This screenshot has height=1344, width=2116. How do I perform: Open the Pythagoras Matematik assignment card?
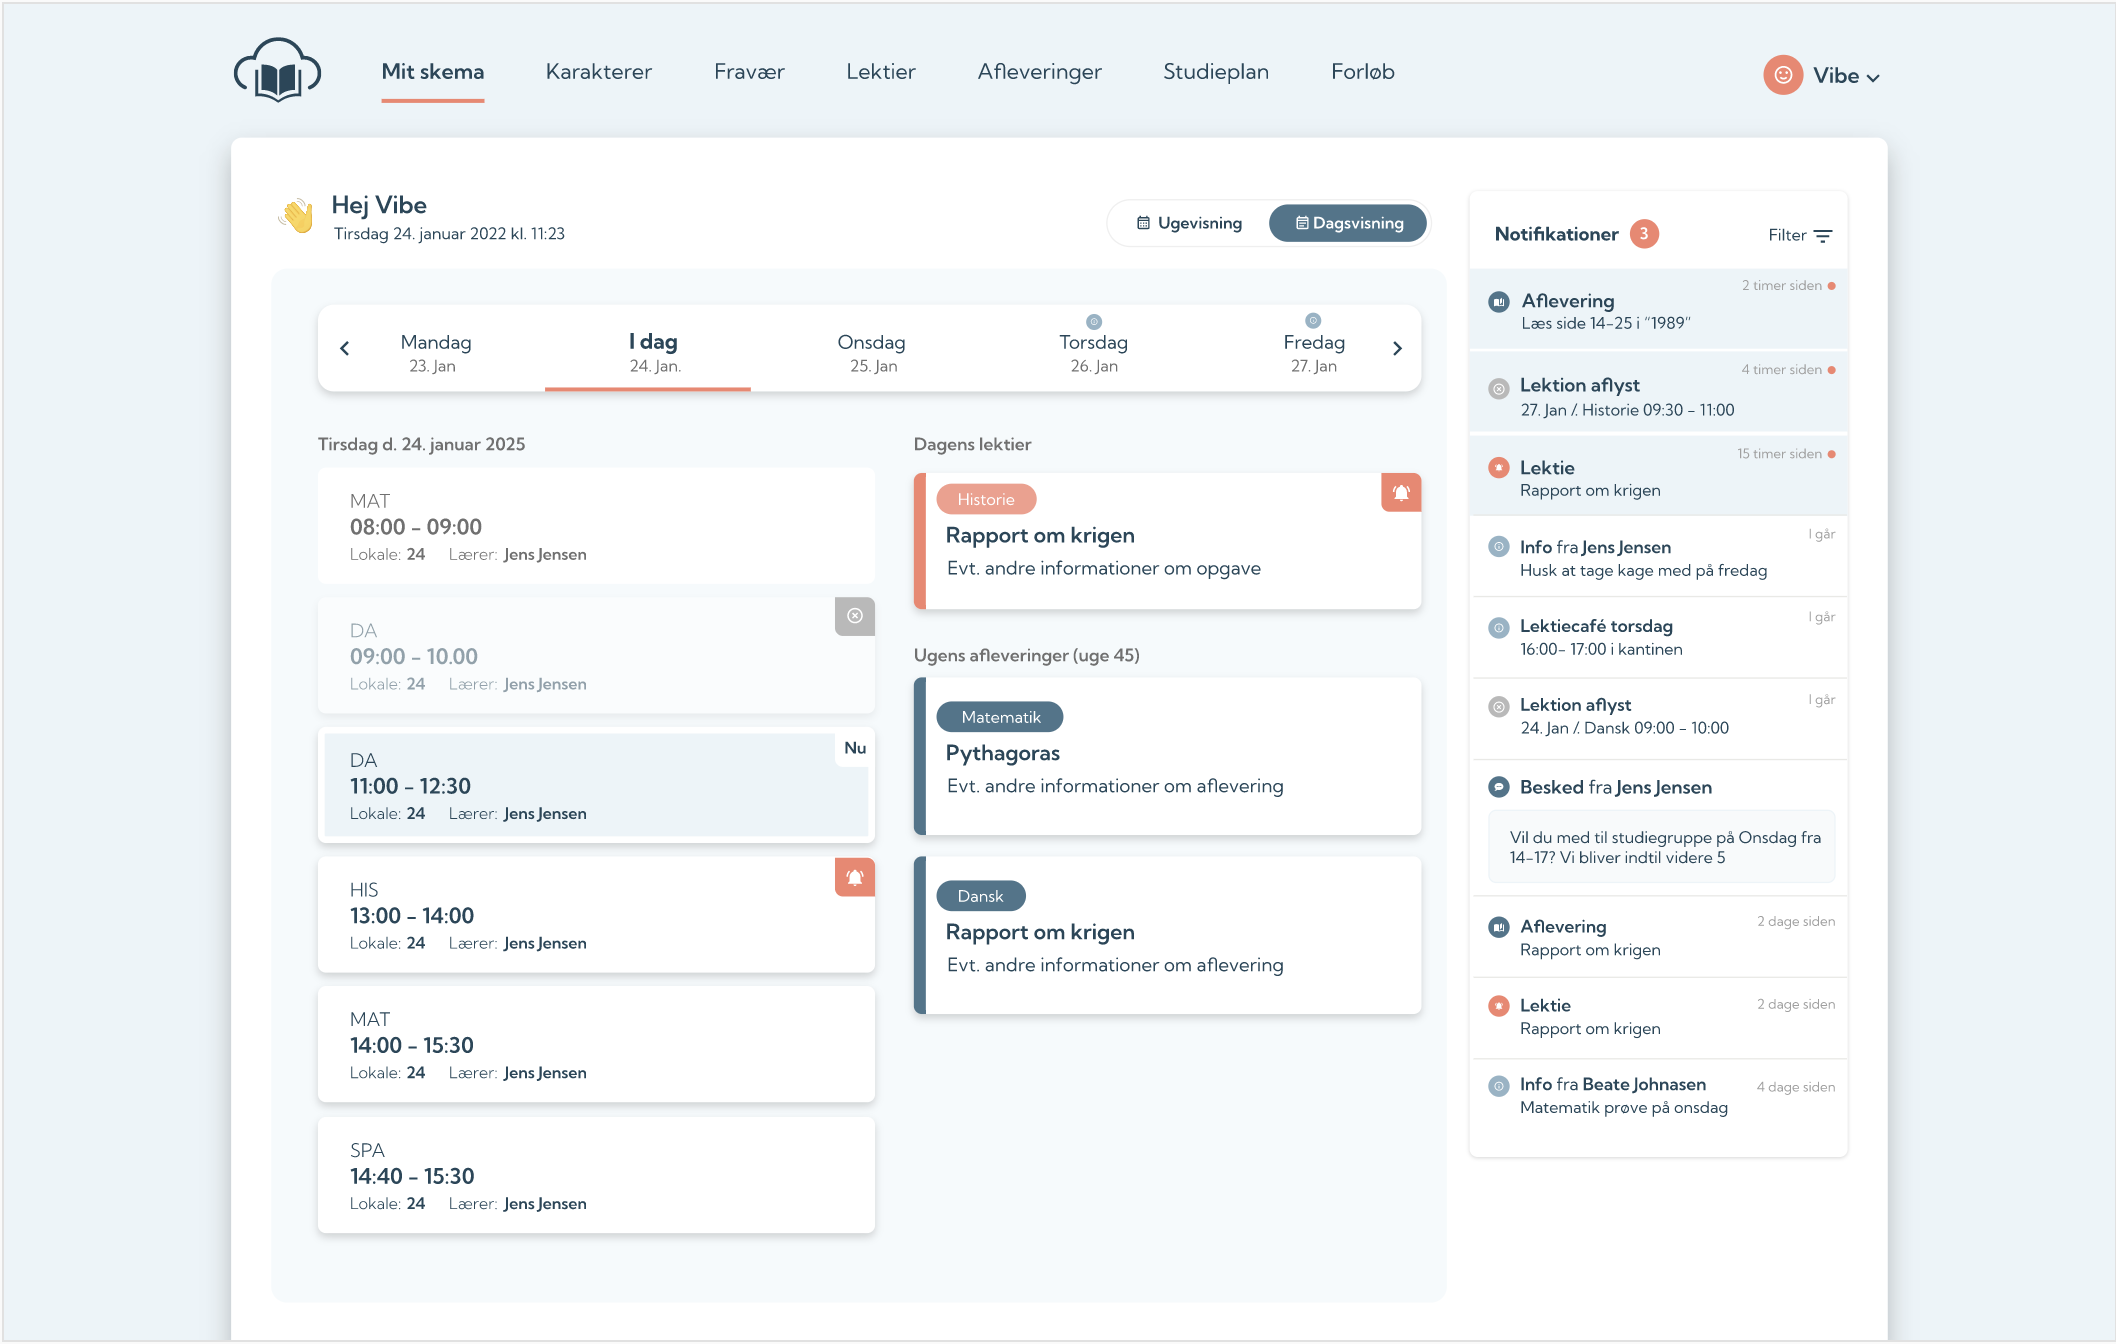(x=1167, y=756)
